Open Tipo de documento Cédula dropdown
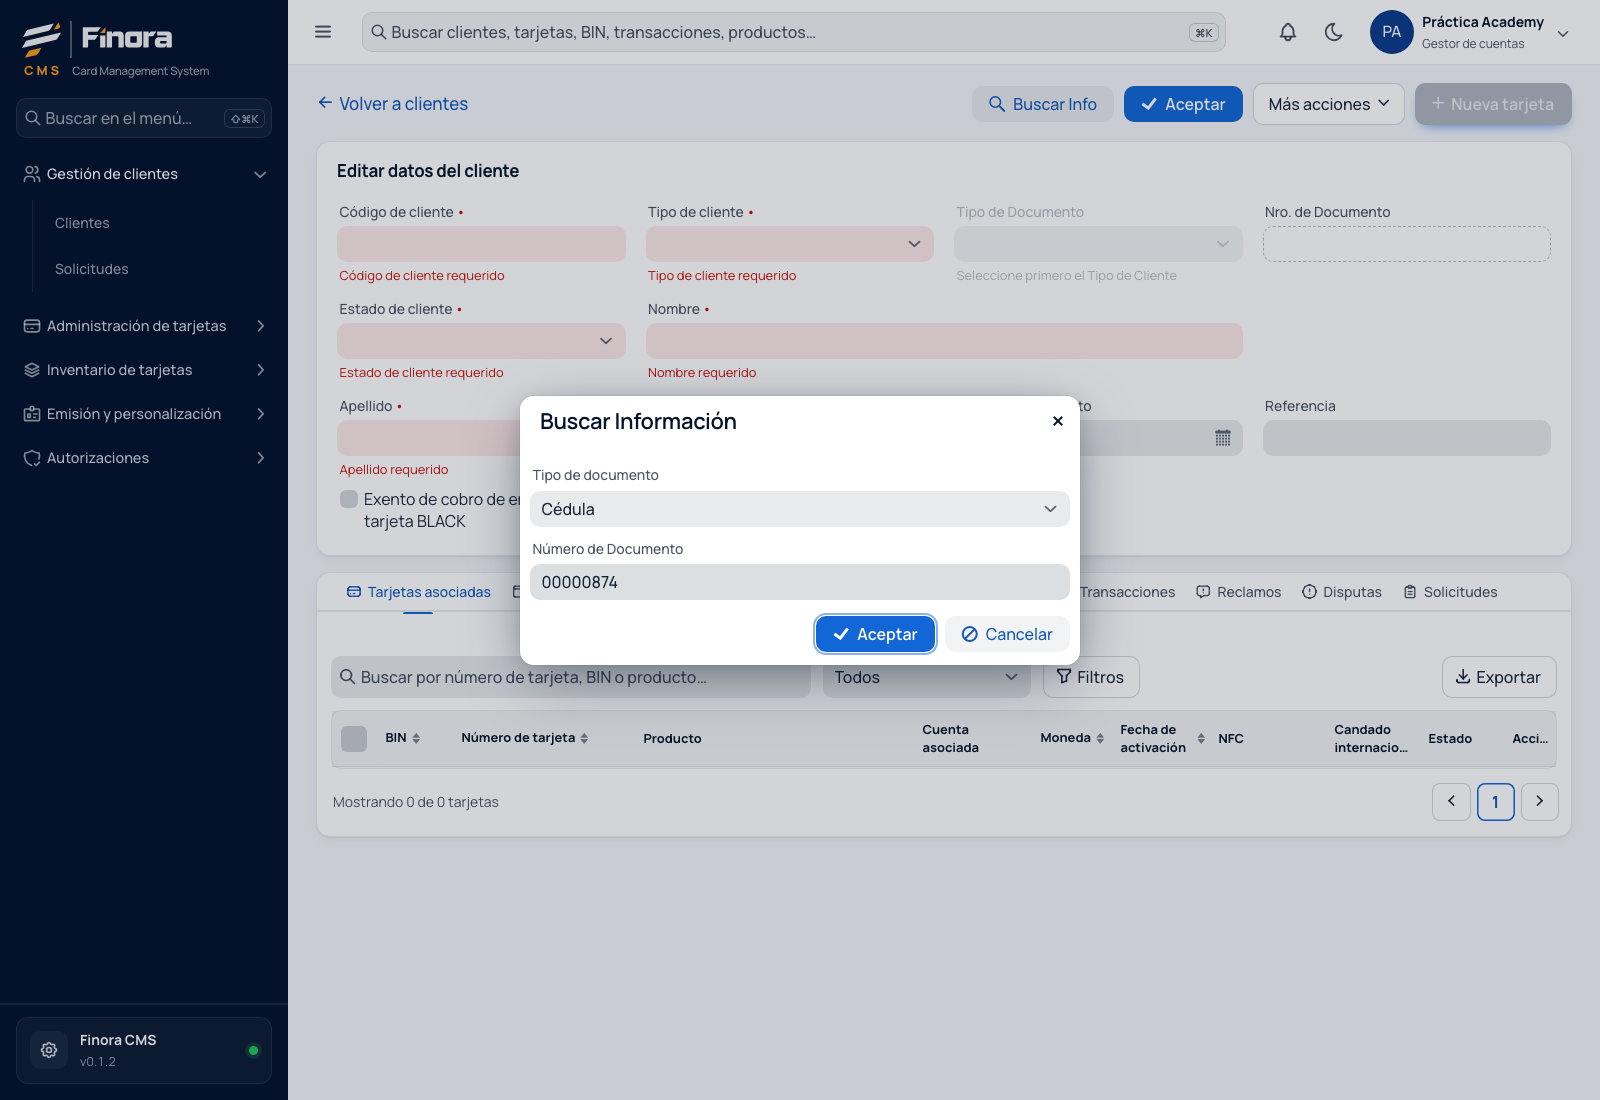 point(800,509)
